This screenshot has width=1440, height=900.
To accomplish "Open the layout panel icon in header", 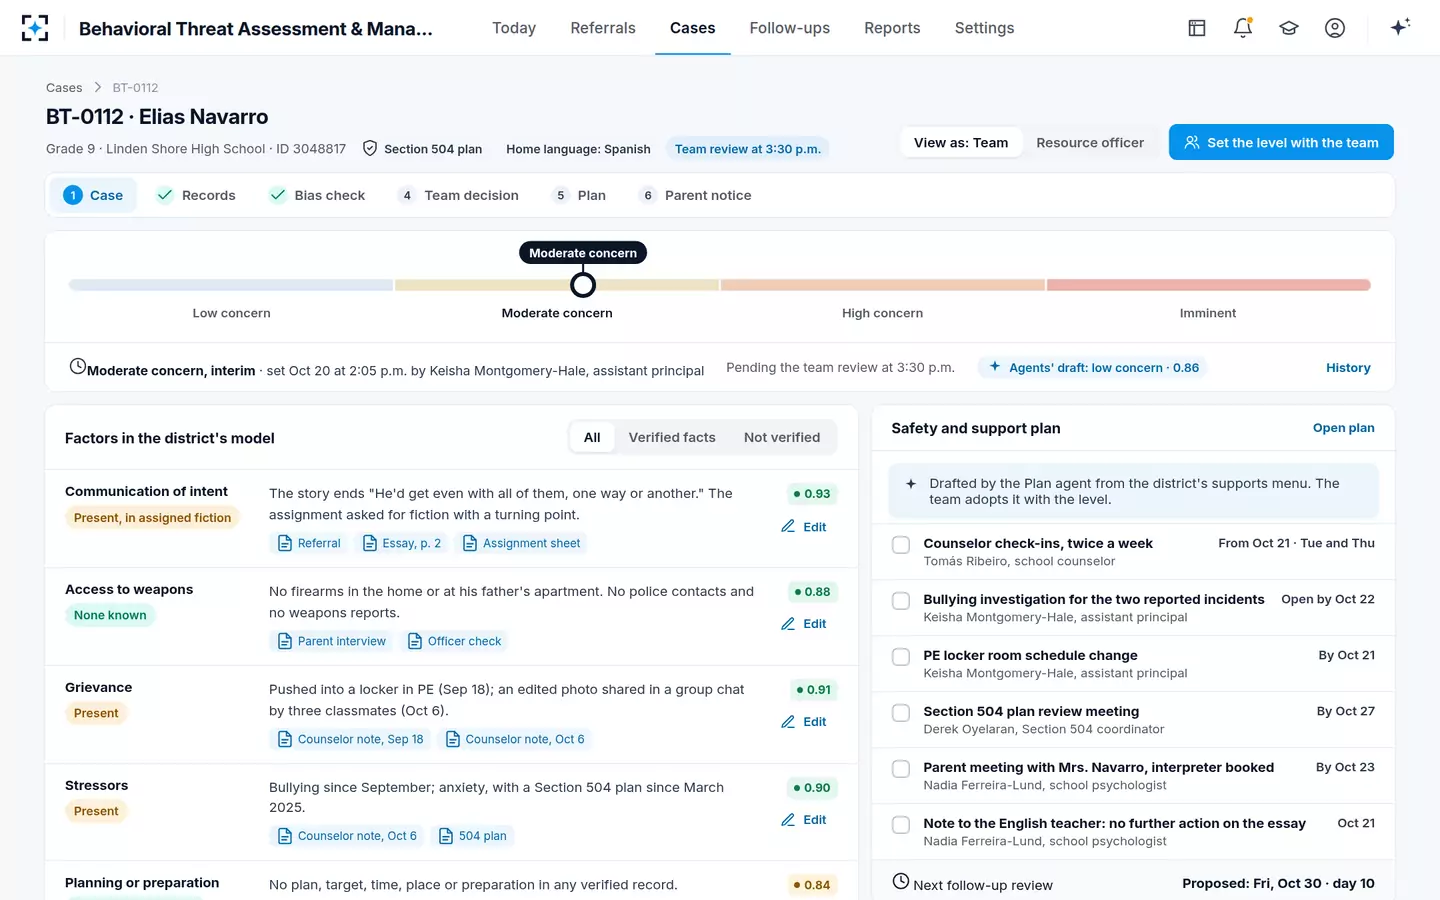I will (1197, 28).
